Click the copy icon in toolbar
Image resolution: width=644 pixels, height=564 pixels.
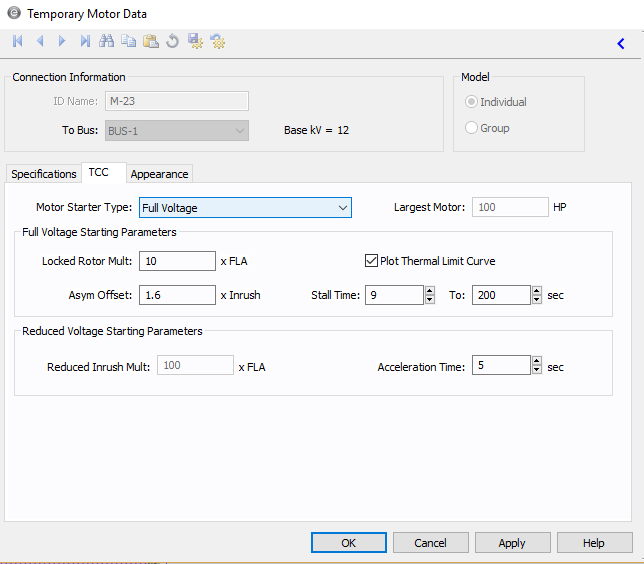click(x=128, y=42)
